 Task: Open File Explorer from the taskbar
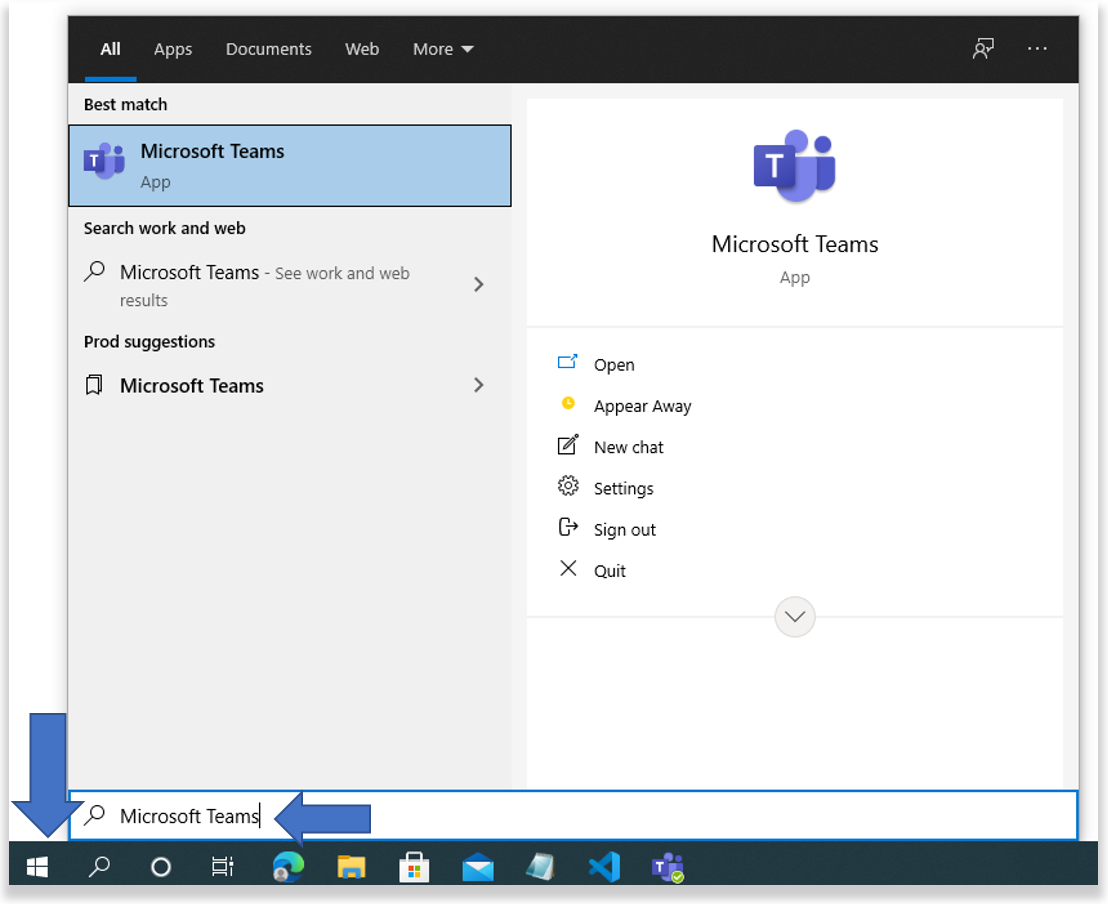351,867
